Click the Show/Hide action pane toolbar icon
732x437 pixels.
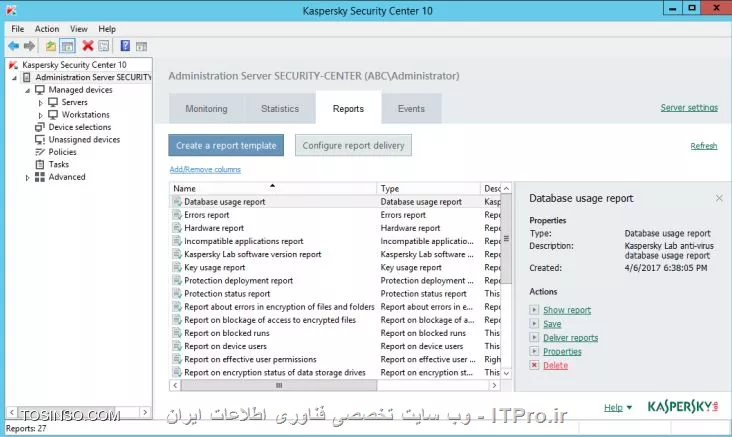141,46
